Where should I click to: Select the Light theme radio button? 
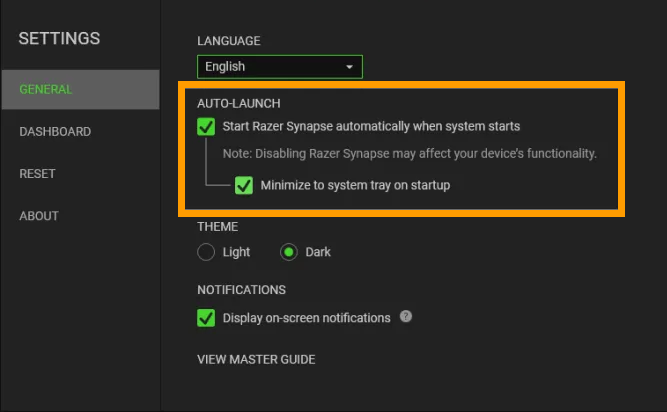(206, 252)
